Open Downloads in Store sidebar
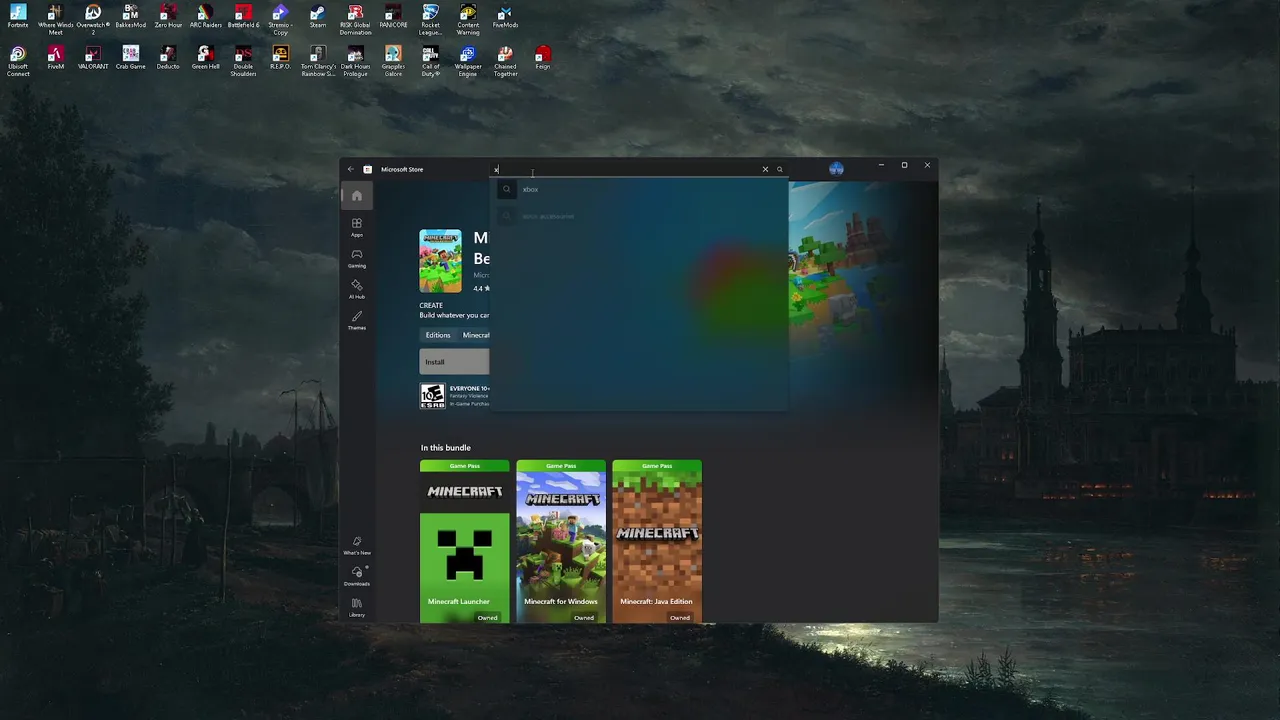The image size is (1280, 720). 357,576
